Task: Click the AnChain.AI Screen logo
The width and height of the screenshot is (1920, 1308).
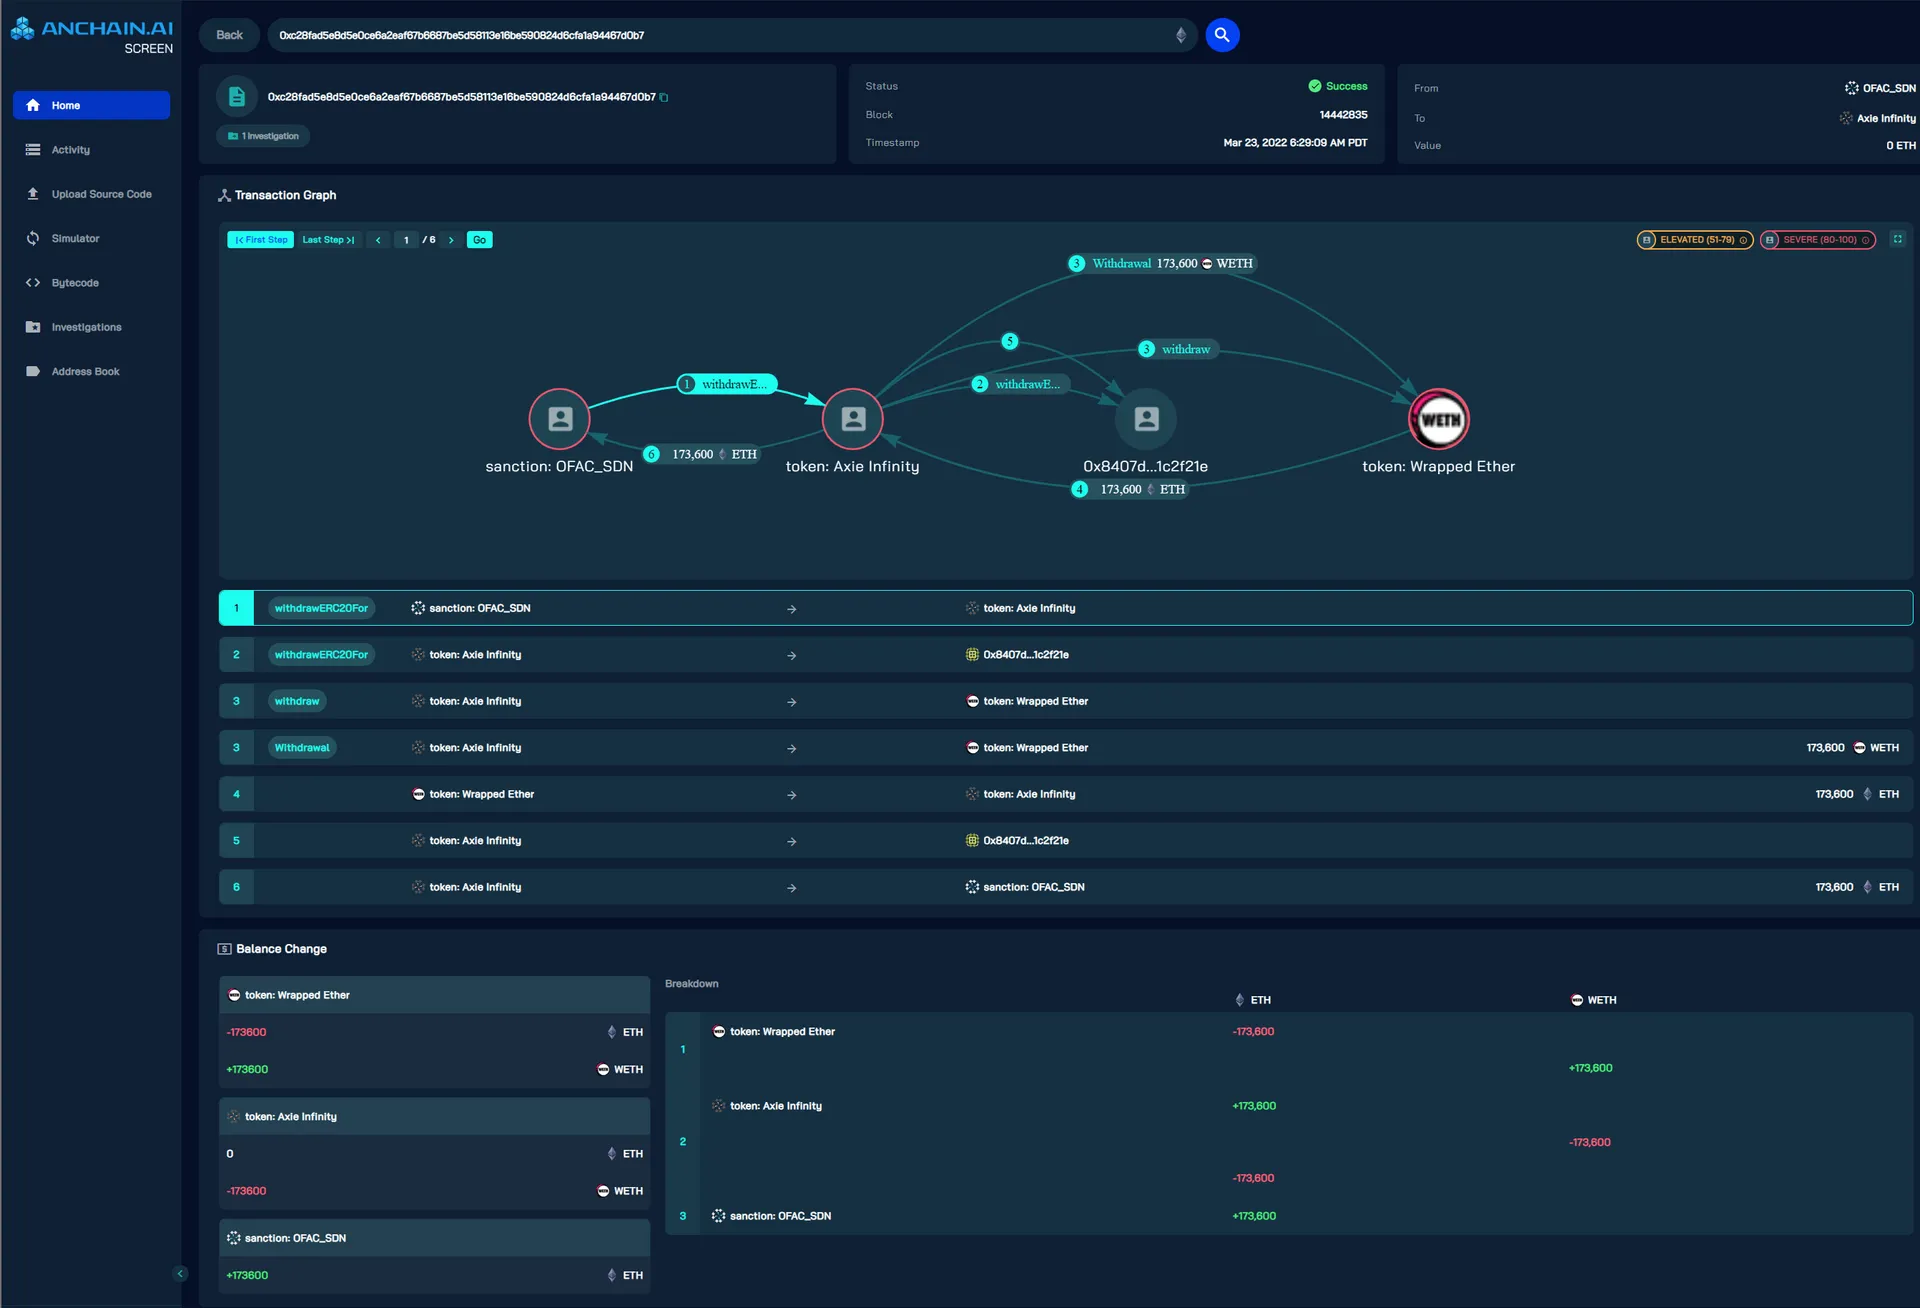Action: [92, 35]
